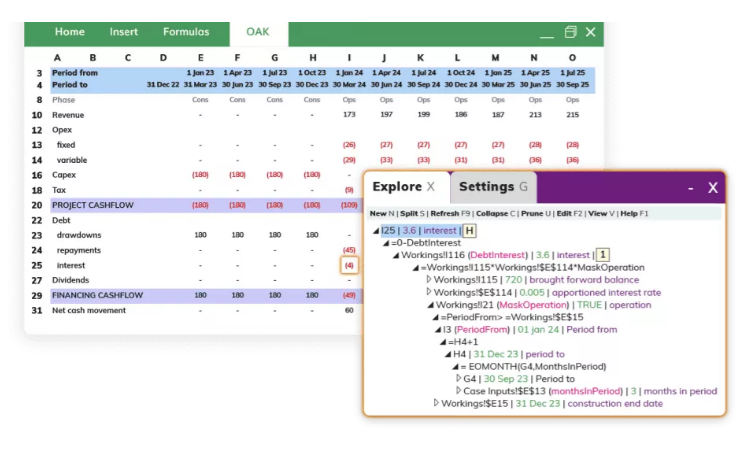Click the H badge next to I25 interest
737x451 pixels.
[470, 231]
